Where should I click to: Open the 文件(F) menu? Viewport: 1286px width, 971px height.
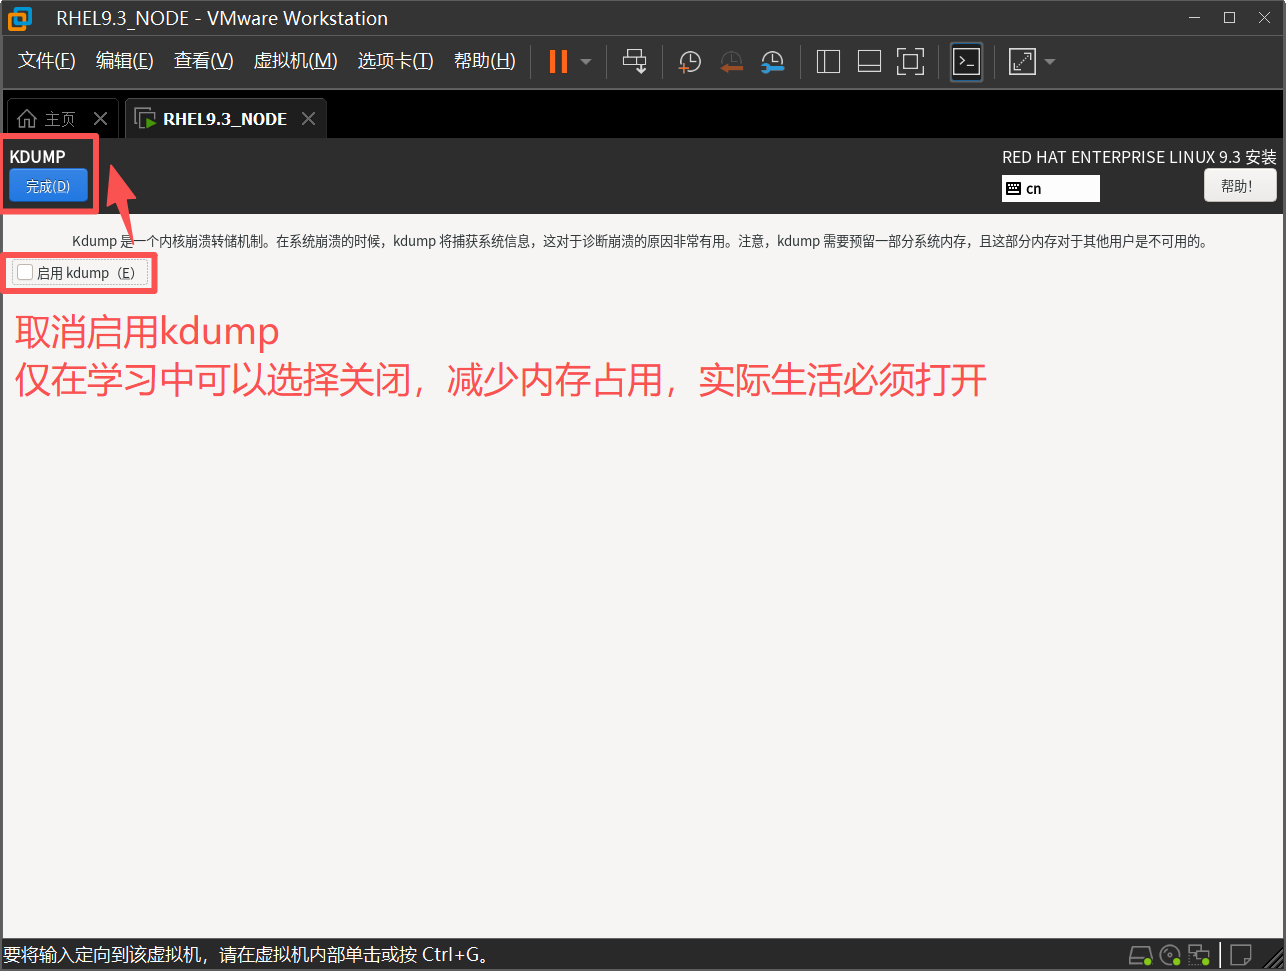[x=47, y=61]
